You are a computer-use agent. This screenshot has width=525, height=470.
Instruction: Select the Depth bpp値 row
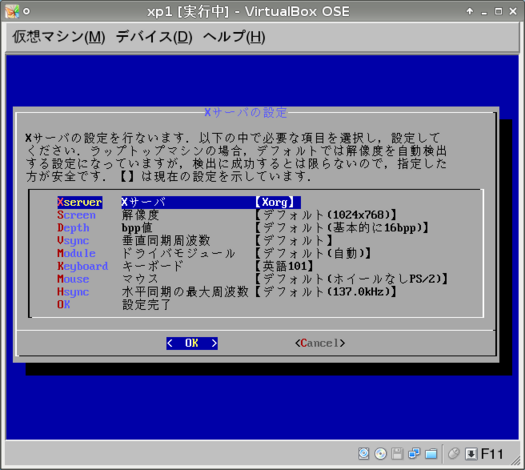tap(243, 228)
